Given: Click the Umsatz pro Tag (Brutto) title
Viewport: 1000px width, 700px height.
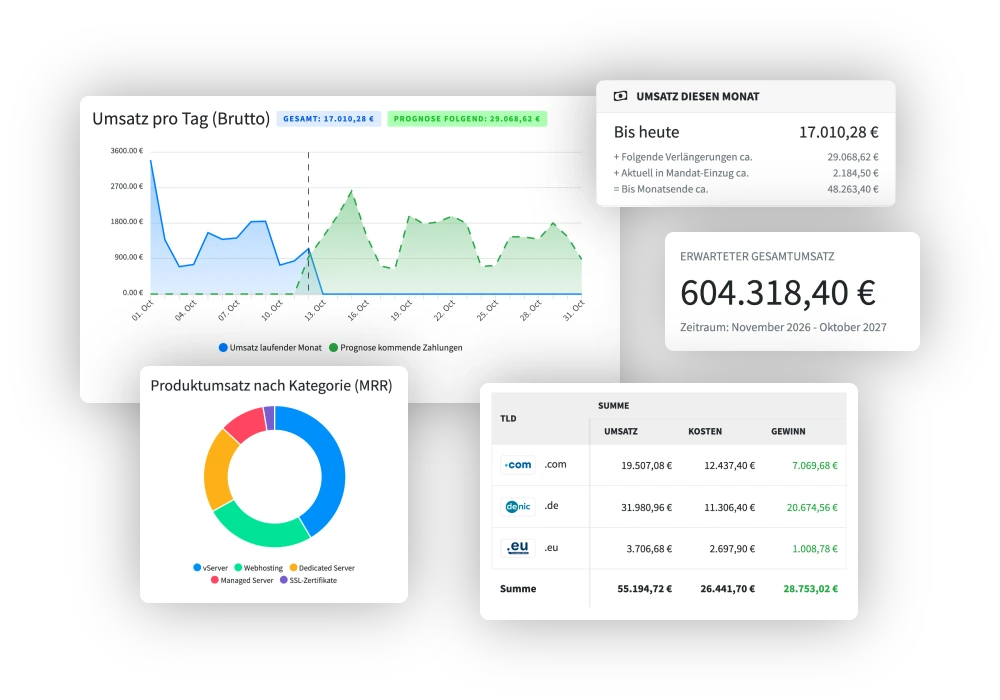Looking at the screenshot, I should tap(181, 119).
